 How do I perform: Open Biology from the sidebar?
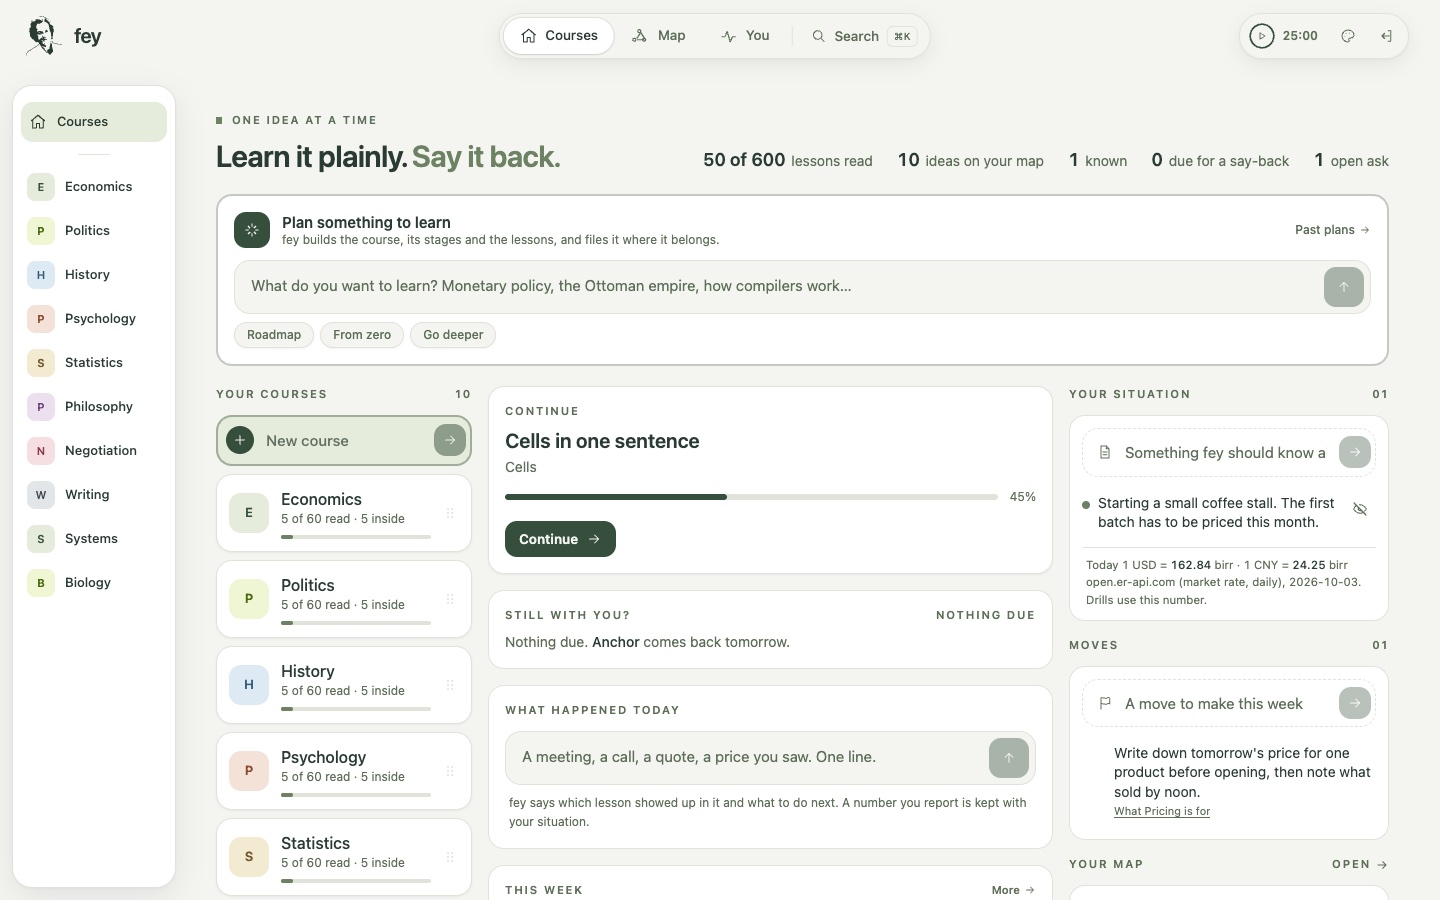94,583
